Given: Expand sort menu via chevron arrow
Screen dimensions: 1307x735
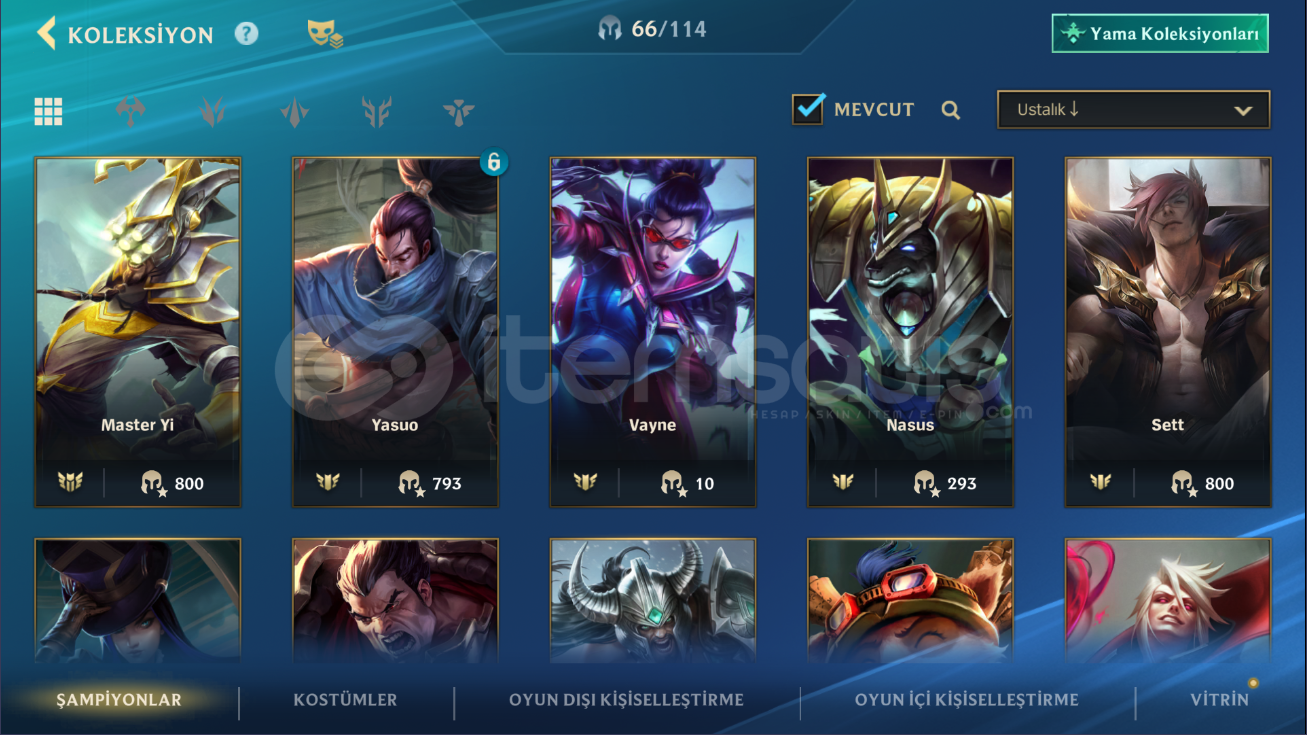Looking at the screenshot, I should (1243, 111).
